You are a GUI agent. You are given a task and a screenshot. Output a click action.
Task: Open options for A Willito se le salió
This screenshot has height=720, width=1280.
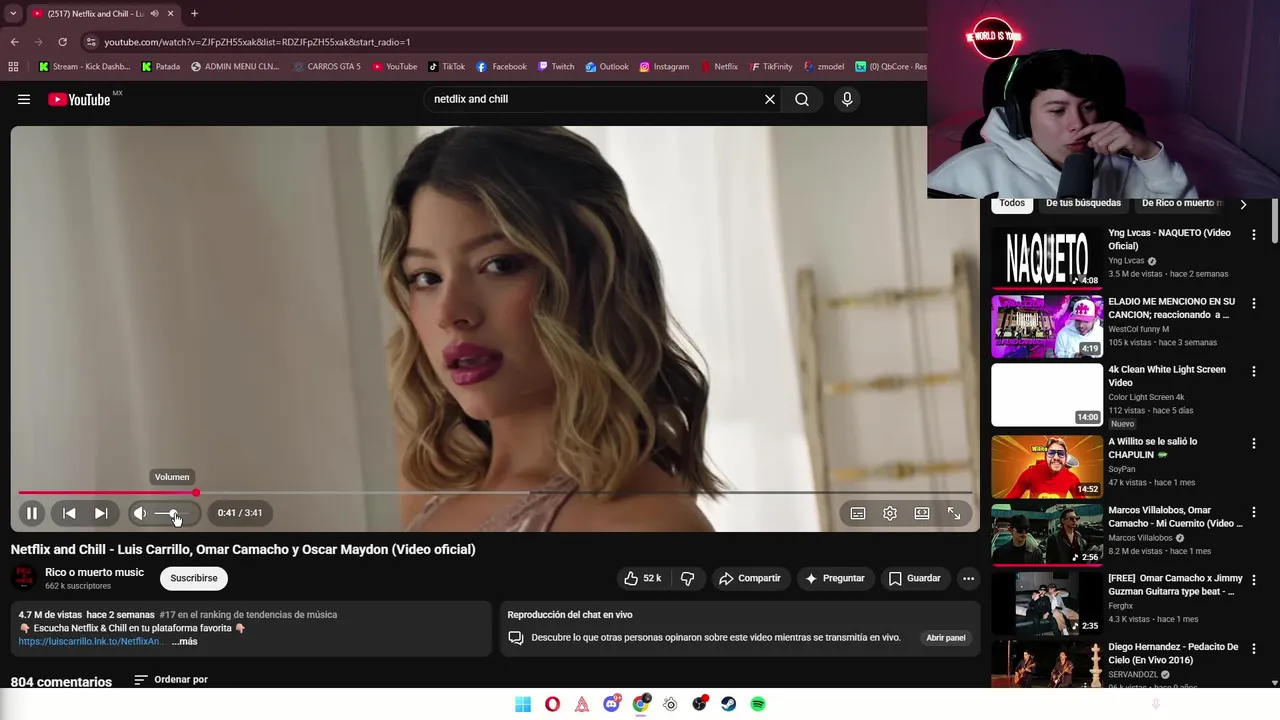1254,442
